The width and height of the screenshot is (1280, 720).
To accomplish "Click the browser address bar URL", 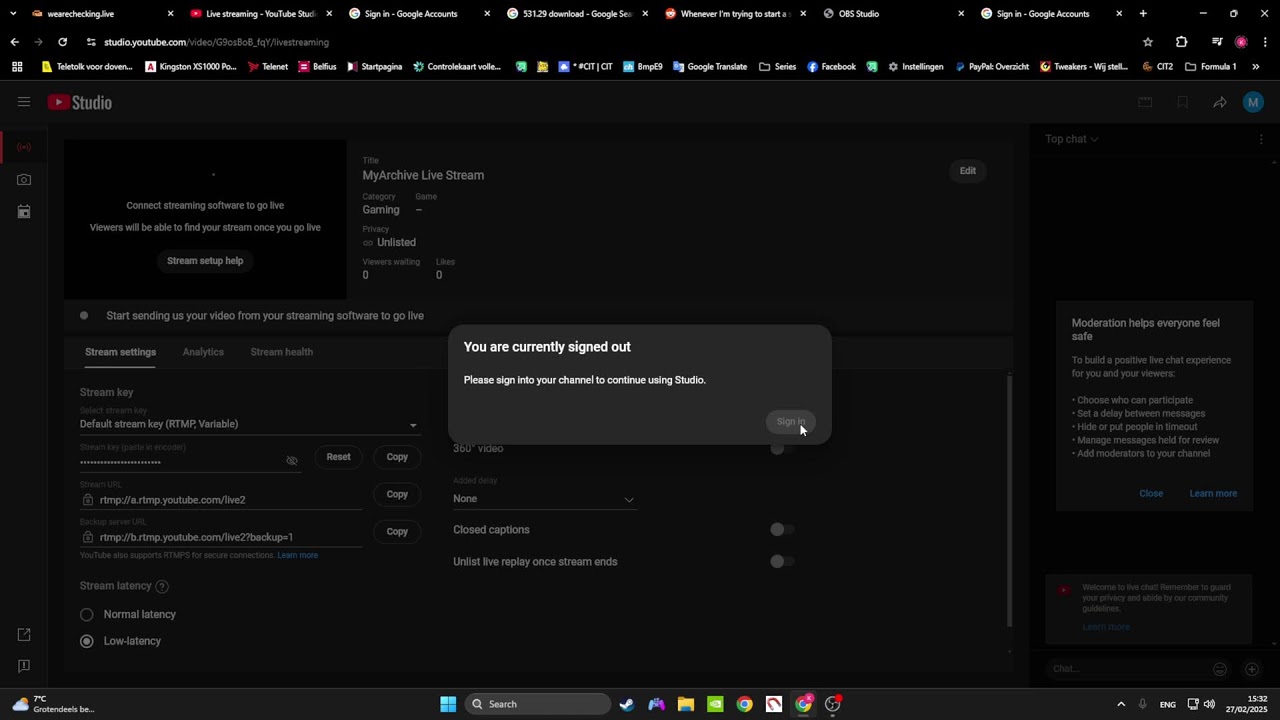I will click(x=216, y=42).
